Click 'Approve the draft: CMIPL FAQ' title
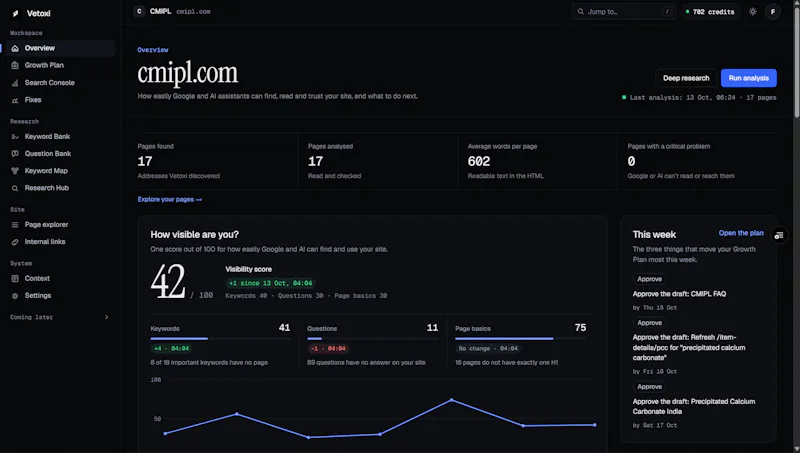This screenshot has height=453, width=800. [x=679, y=294]
